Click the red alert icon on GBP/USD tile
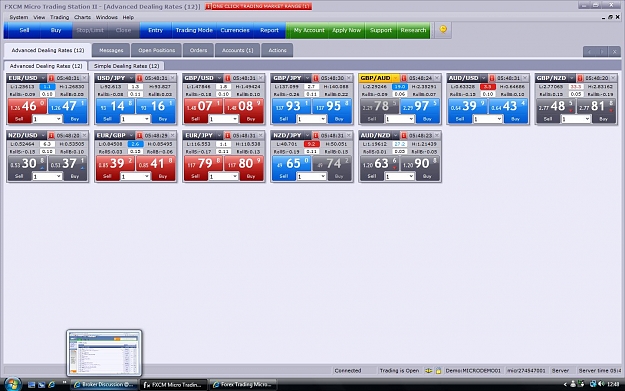Viewport: 625px width, 391px height. click(x=227, y=78)
